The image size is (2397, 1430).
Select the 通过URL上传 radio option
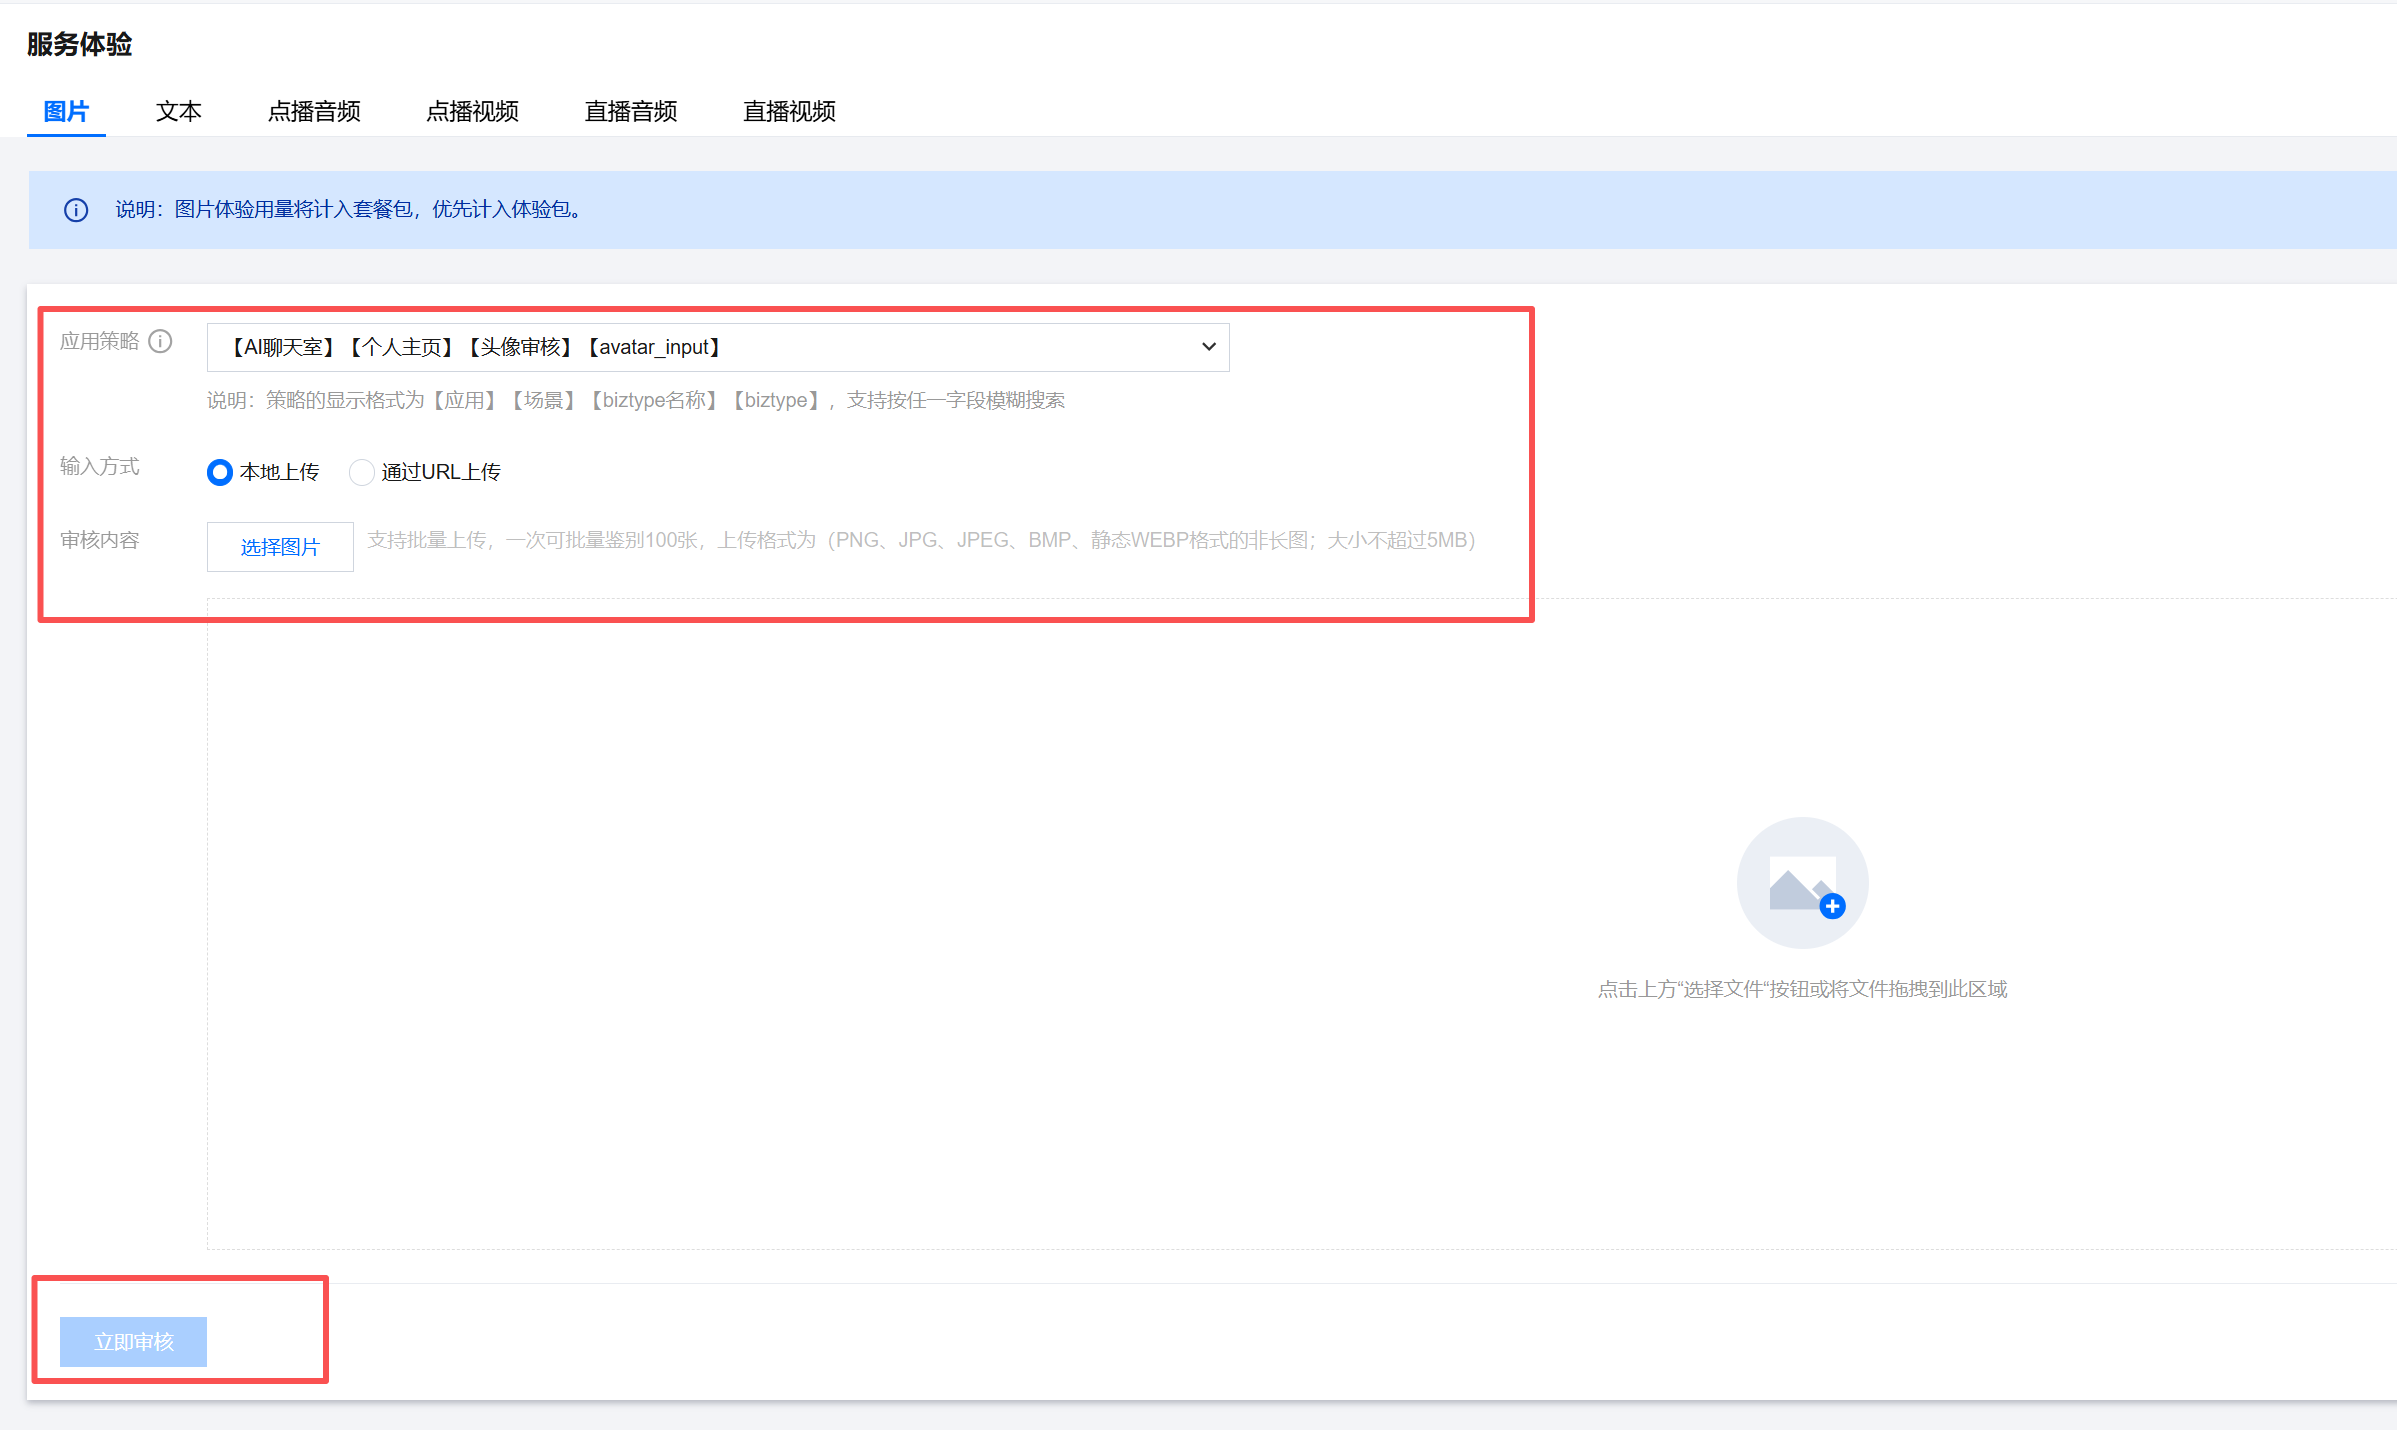tap(361, 472)
